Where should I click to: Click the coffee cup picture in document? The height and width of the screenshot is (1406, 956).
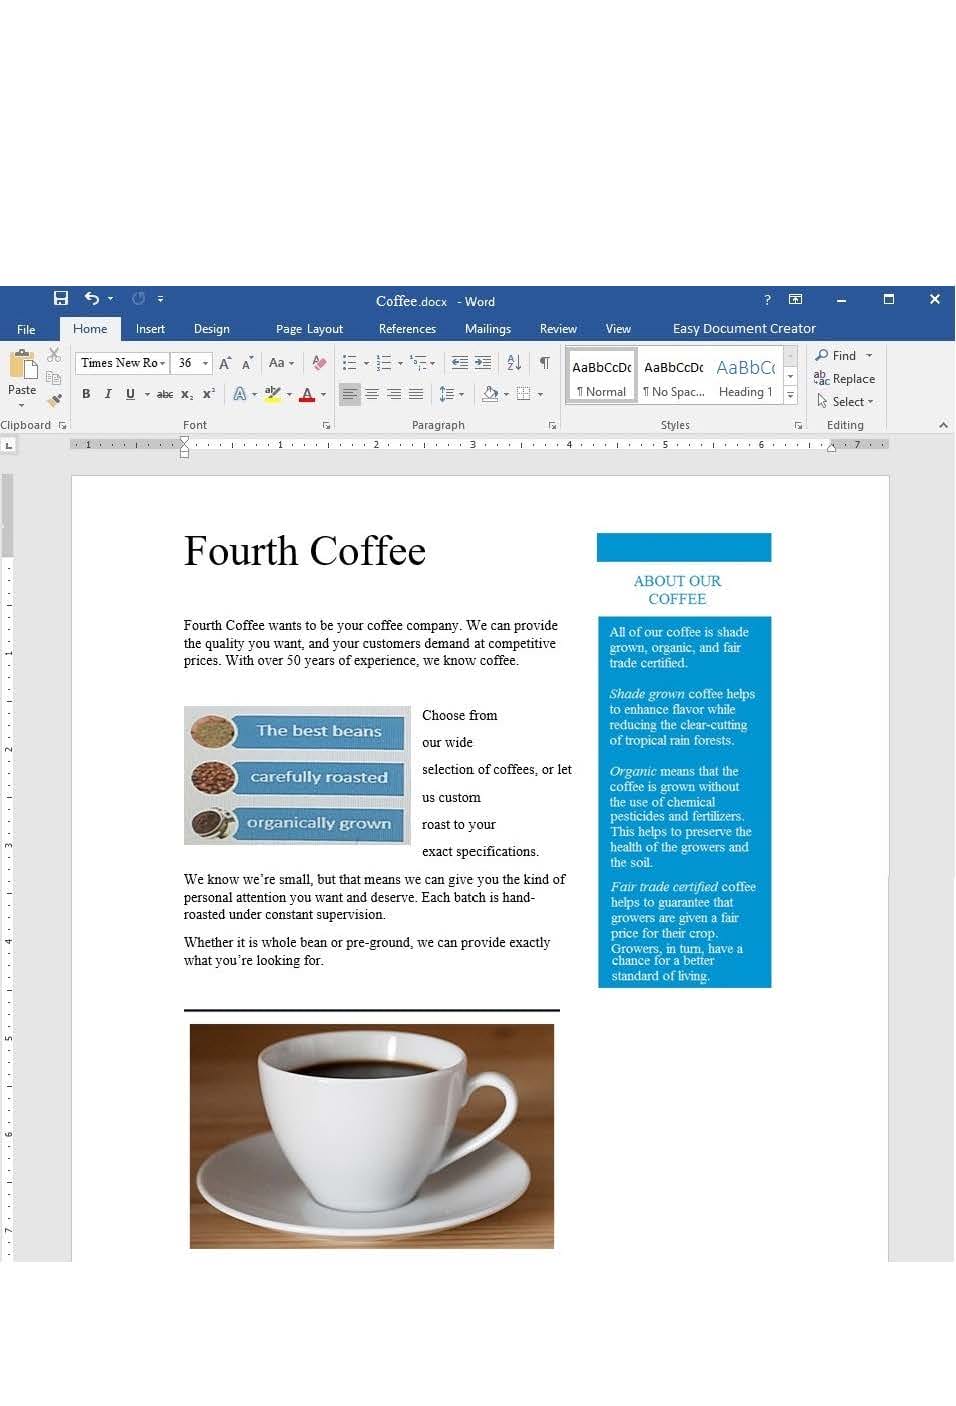371,1135
